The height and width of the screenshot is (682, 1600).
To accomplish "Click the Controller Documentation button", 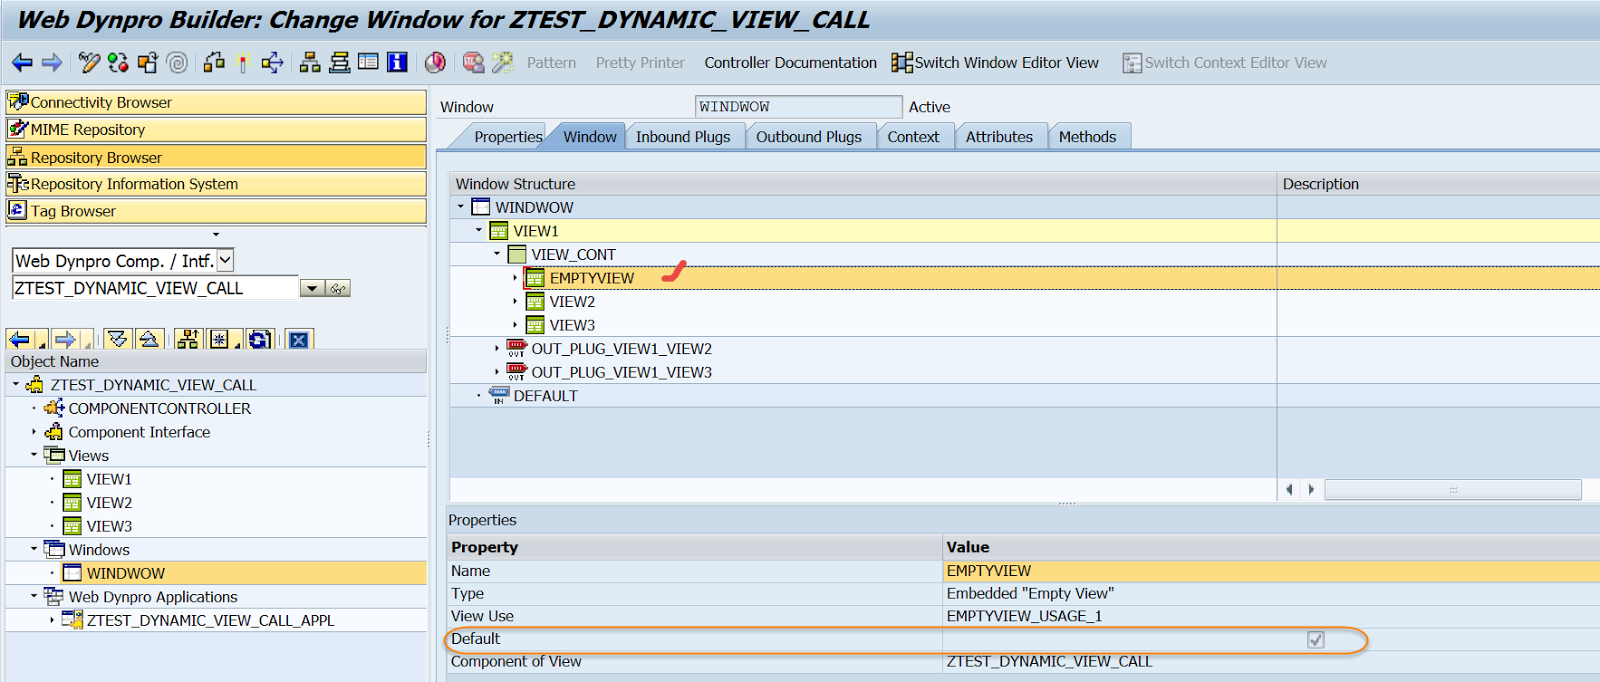I will (x=790, y=63).
